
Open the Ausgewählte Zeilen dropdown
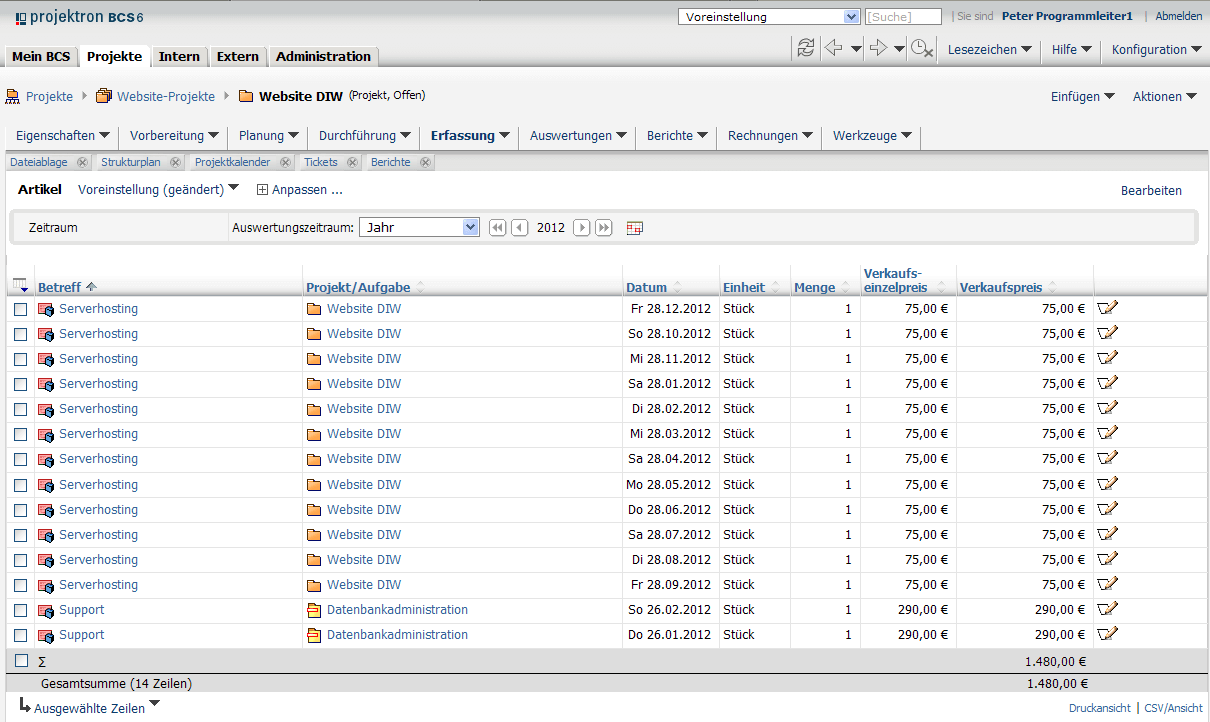[x=97, y=708]
